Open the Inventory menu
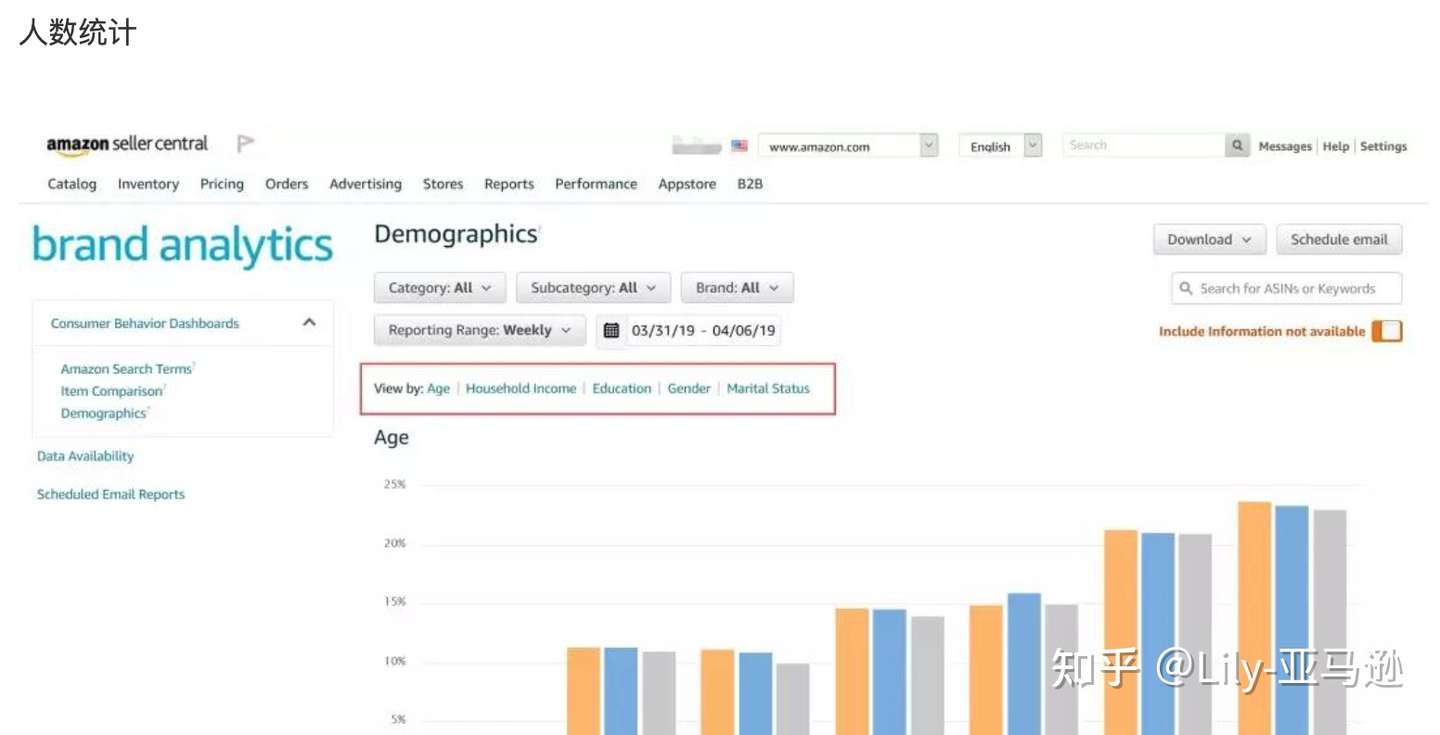Screen dimensions: 1440x735 (x=148, y=184)
